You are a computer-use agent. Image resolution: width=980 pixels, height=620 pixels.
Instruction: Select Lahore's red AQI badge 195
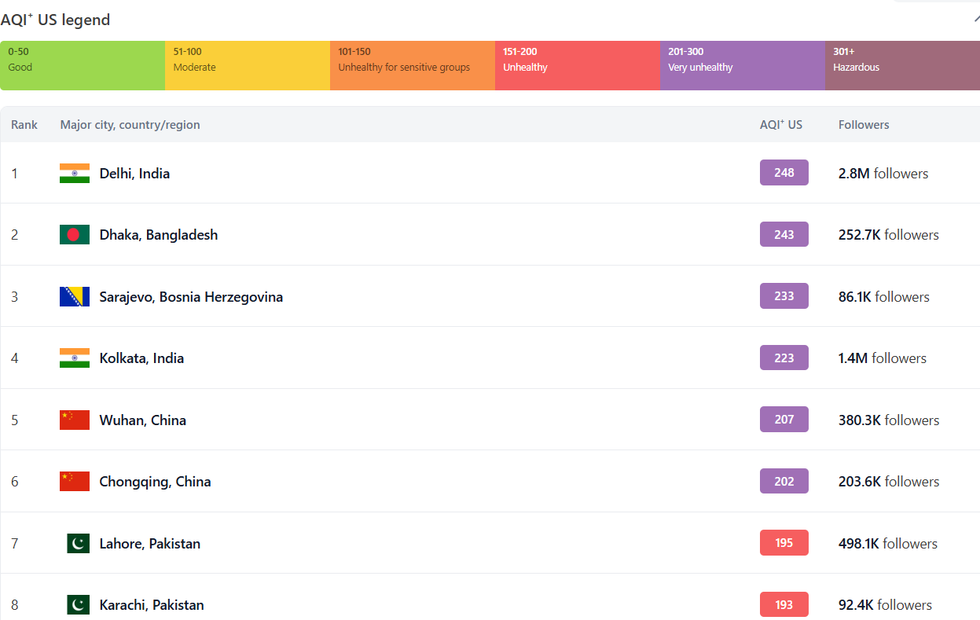tap(784, 543)
